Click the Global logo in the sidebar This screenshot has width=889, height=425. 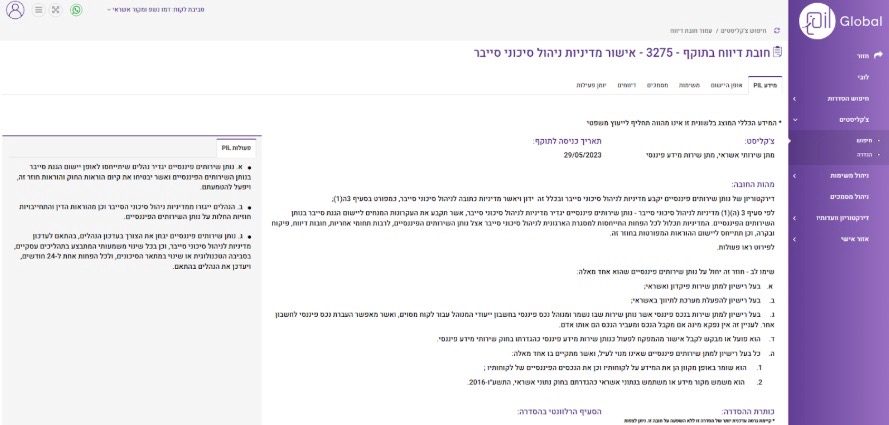[843, 22]
